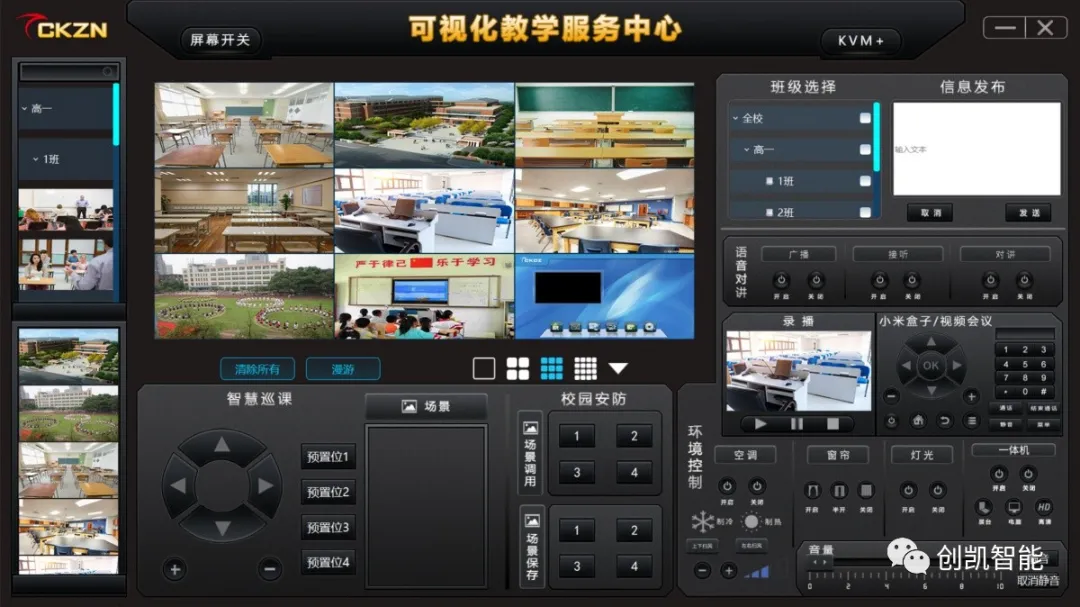Check the 全校 checkbox in class selection

pyautogui.click(x=865, y=118)
